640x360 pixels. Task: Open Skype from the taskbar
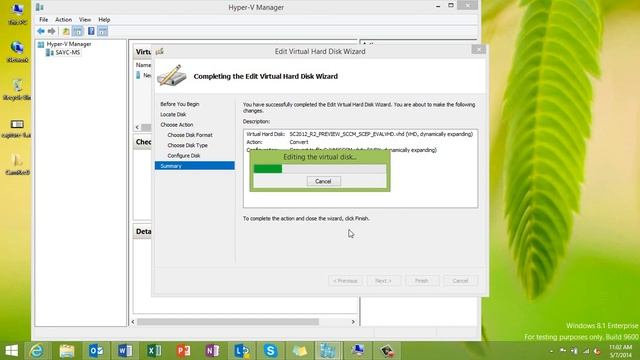(271, 351)
